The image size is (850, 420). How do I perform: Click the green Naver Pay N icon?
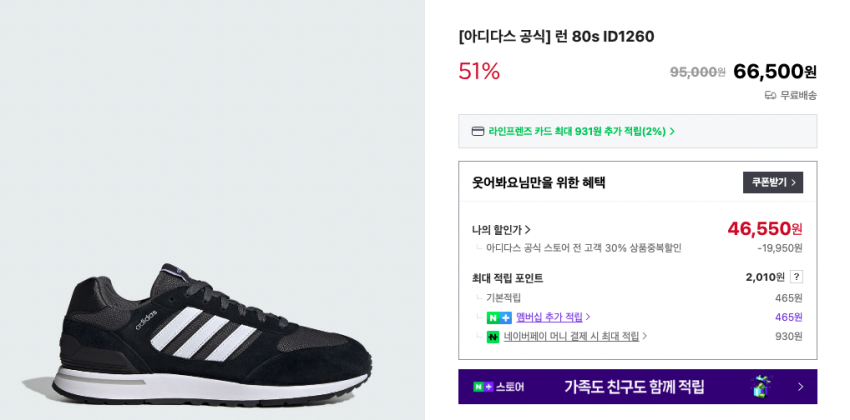pos(493,337)
